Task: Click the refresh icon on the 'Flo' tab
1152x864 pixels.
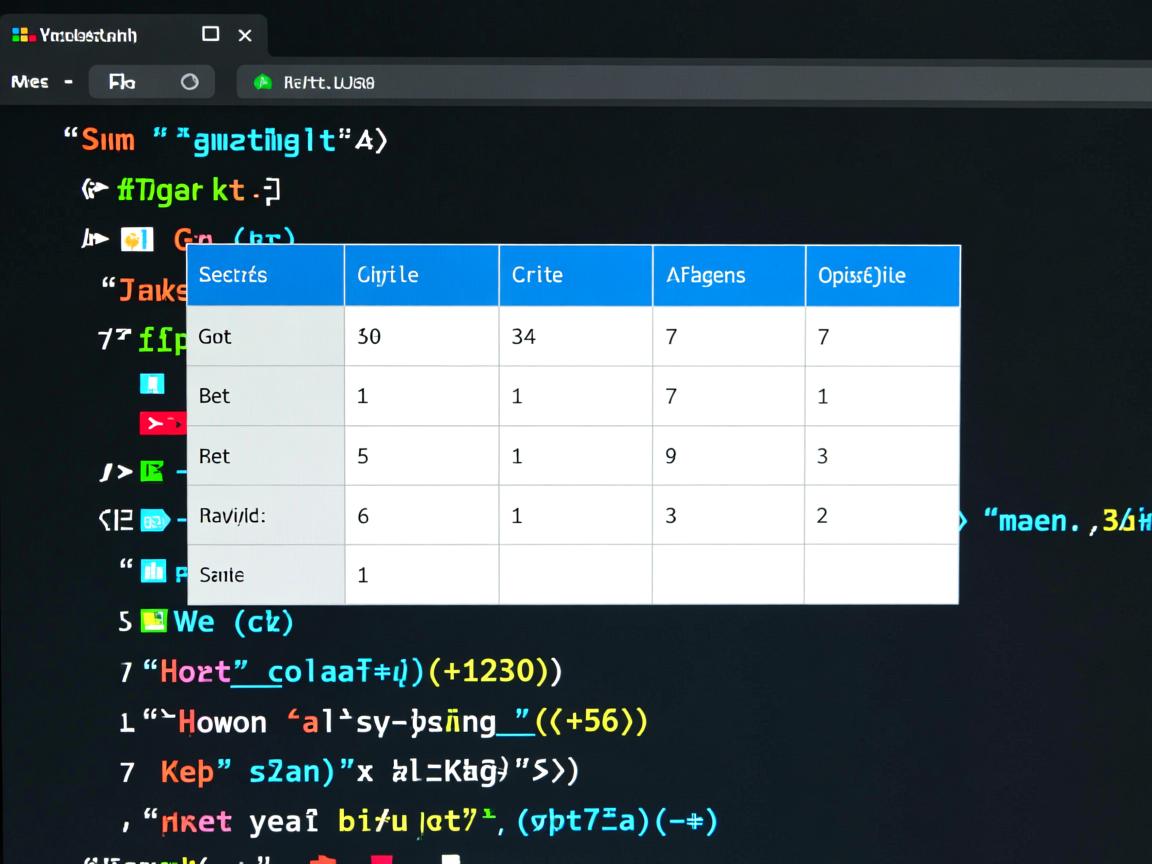Action: [x=190, y=82]
